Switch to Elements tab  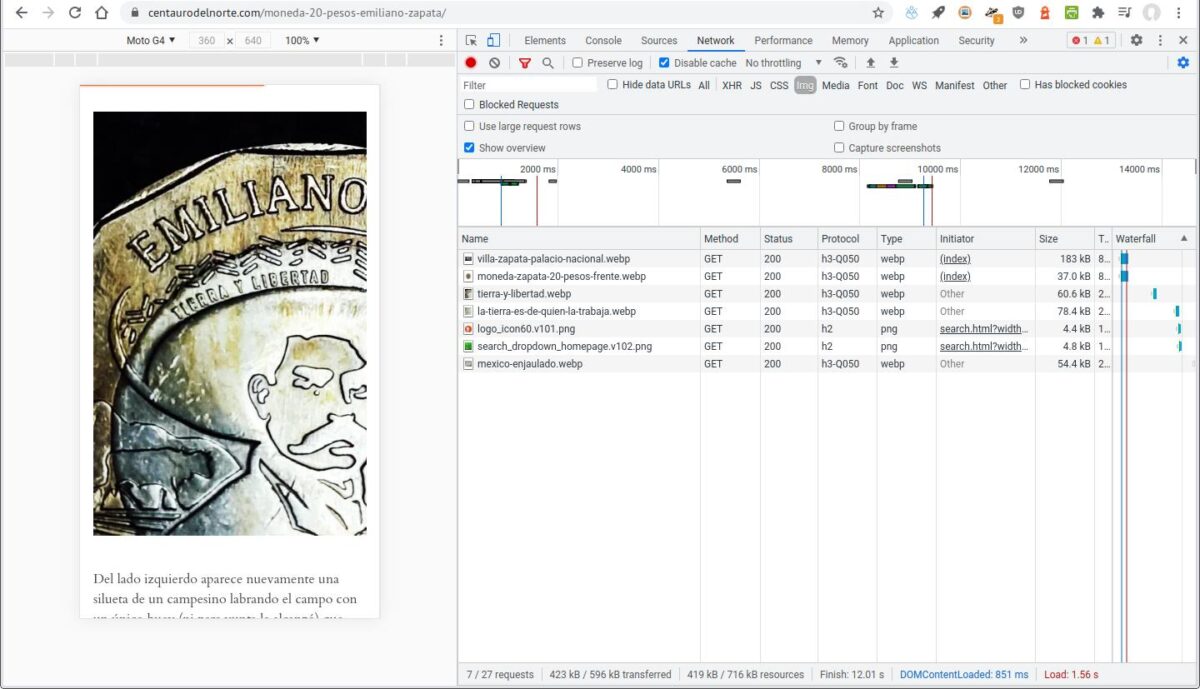coord(545,40)
